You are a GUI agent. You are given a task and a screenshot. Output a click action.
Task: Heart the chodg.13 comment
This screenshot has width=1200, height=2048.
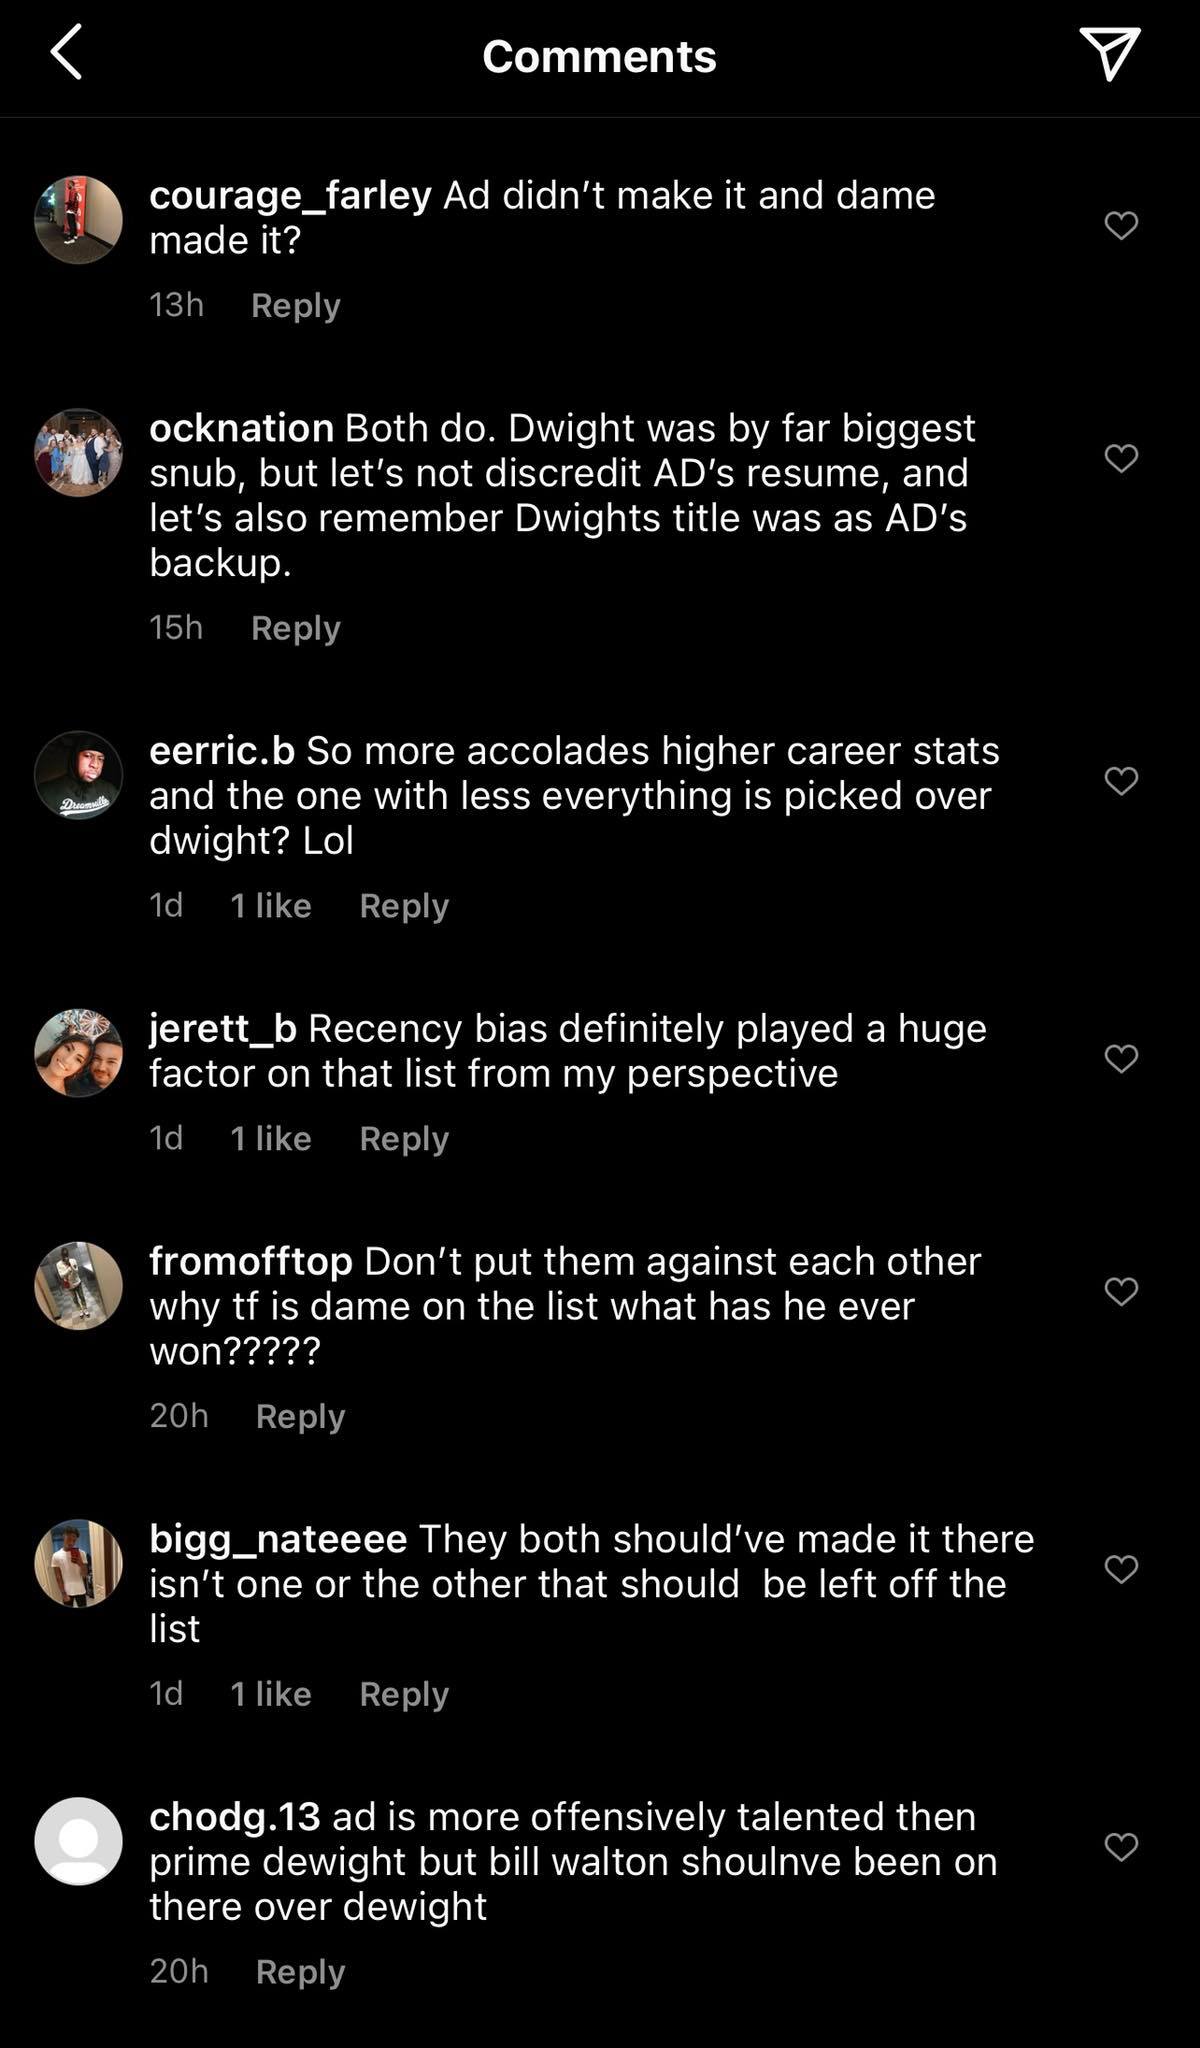pyautogui.click(x=1121, y=1846)
